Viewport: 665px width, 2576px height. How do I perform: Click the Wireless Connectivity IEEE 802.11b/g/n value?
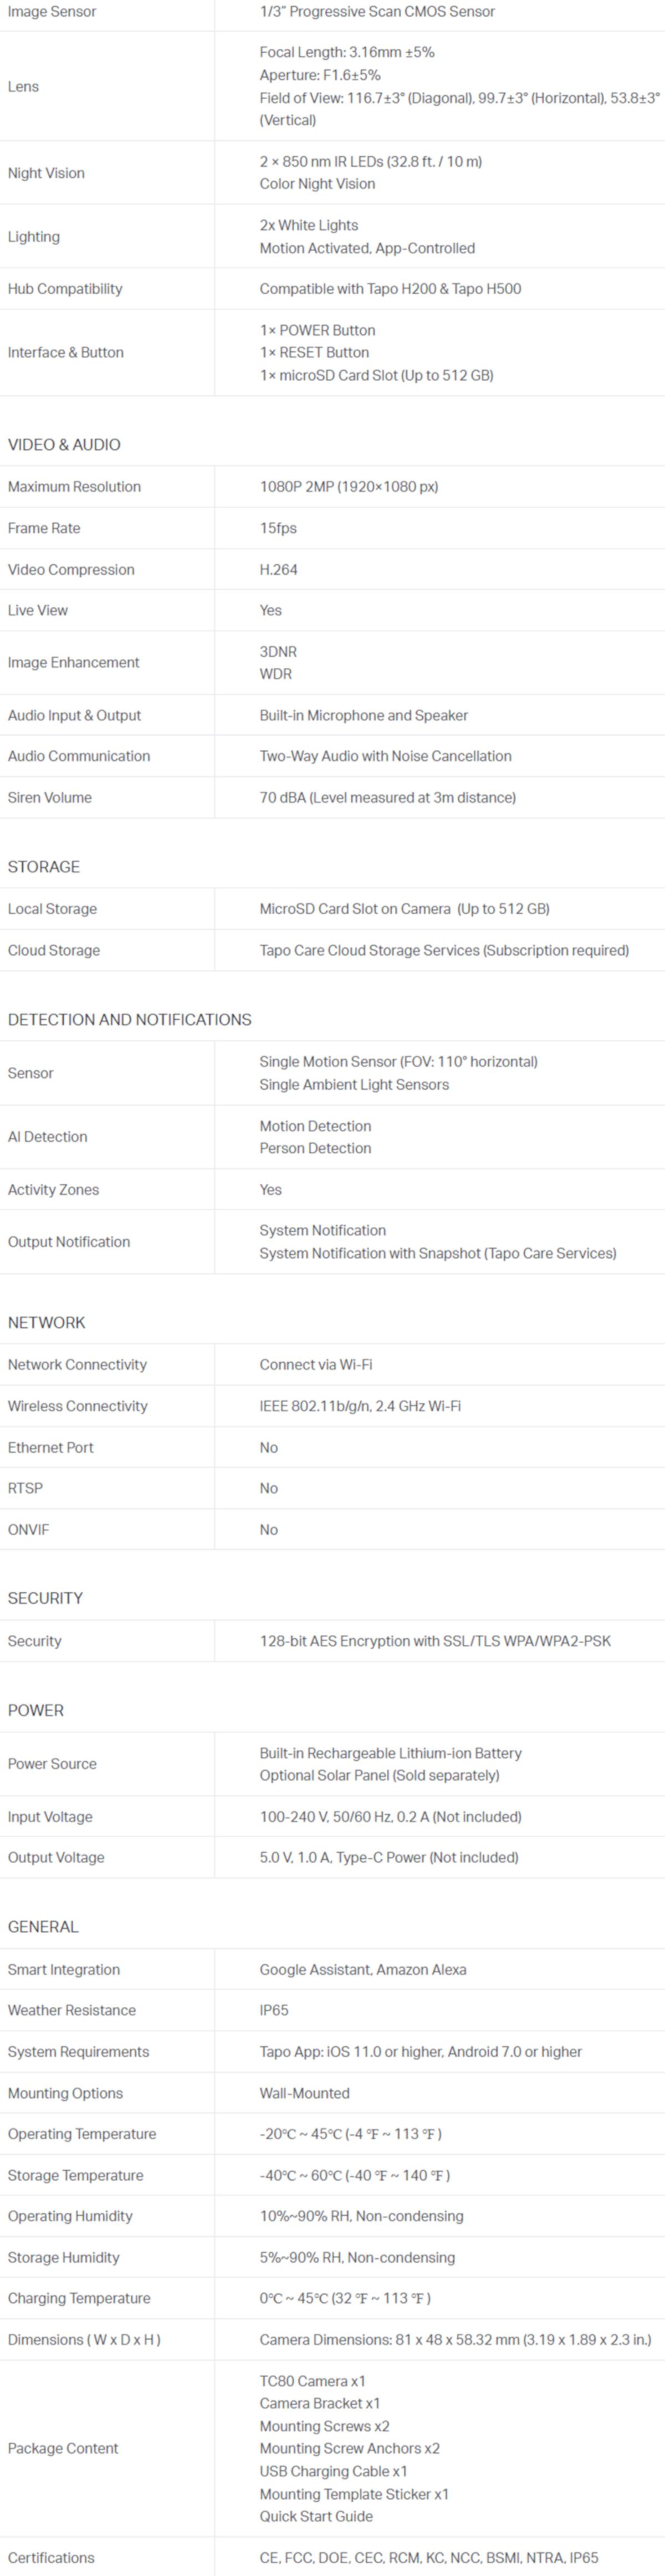point(360,1406)
